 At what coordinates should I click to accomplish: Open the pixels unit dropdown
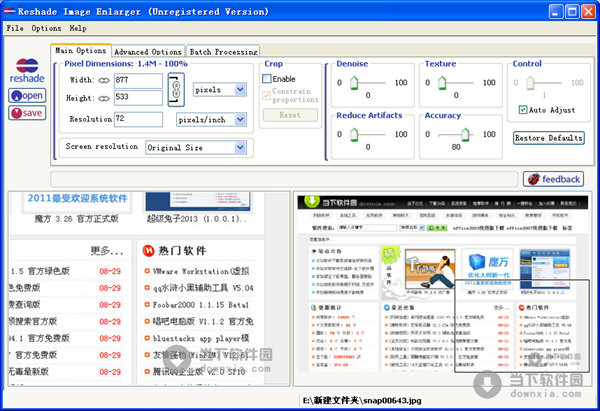tap(220, 90)
